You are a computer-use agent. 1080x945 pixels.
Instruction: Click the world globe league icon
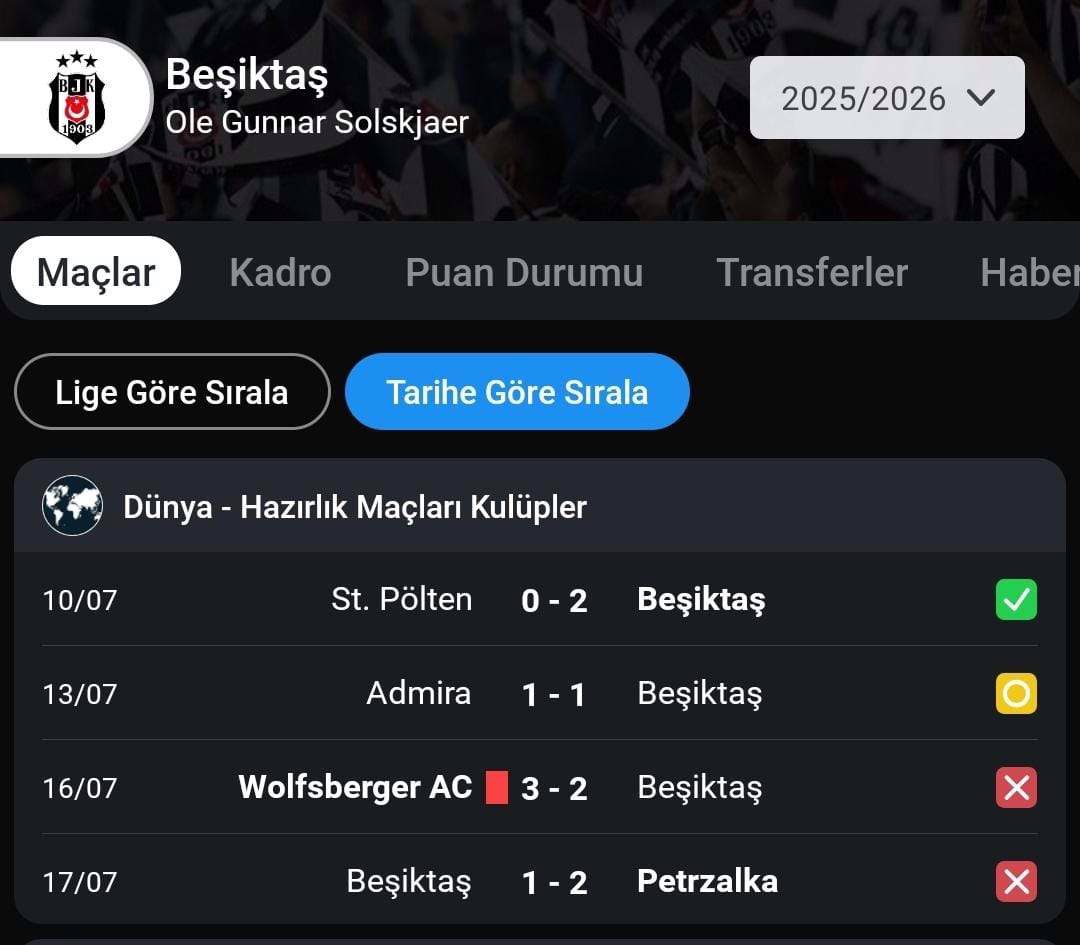point(72,506)
